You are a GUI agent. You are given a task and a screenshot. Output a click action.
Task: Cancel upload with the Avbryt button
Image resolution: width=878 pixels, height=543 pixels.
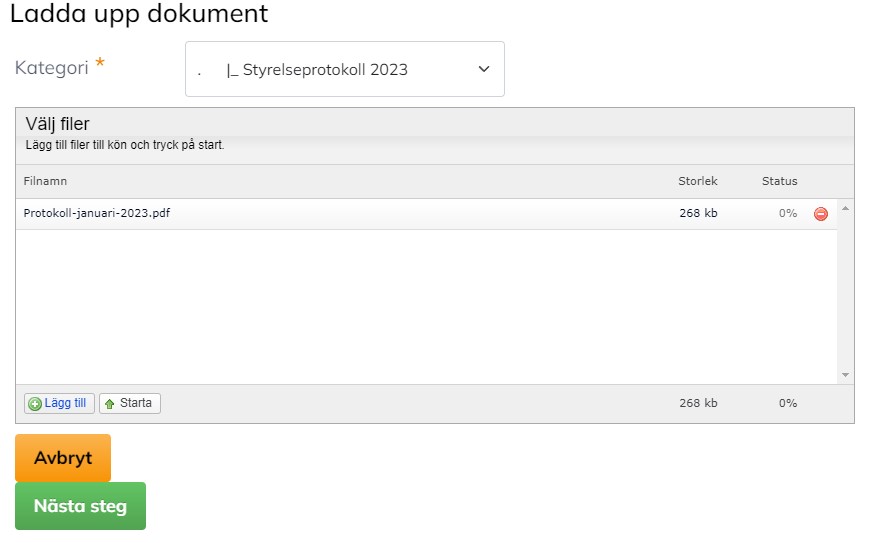(63, 457)
